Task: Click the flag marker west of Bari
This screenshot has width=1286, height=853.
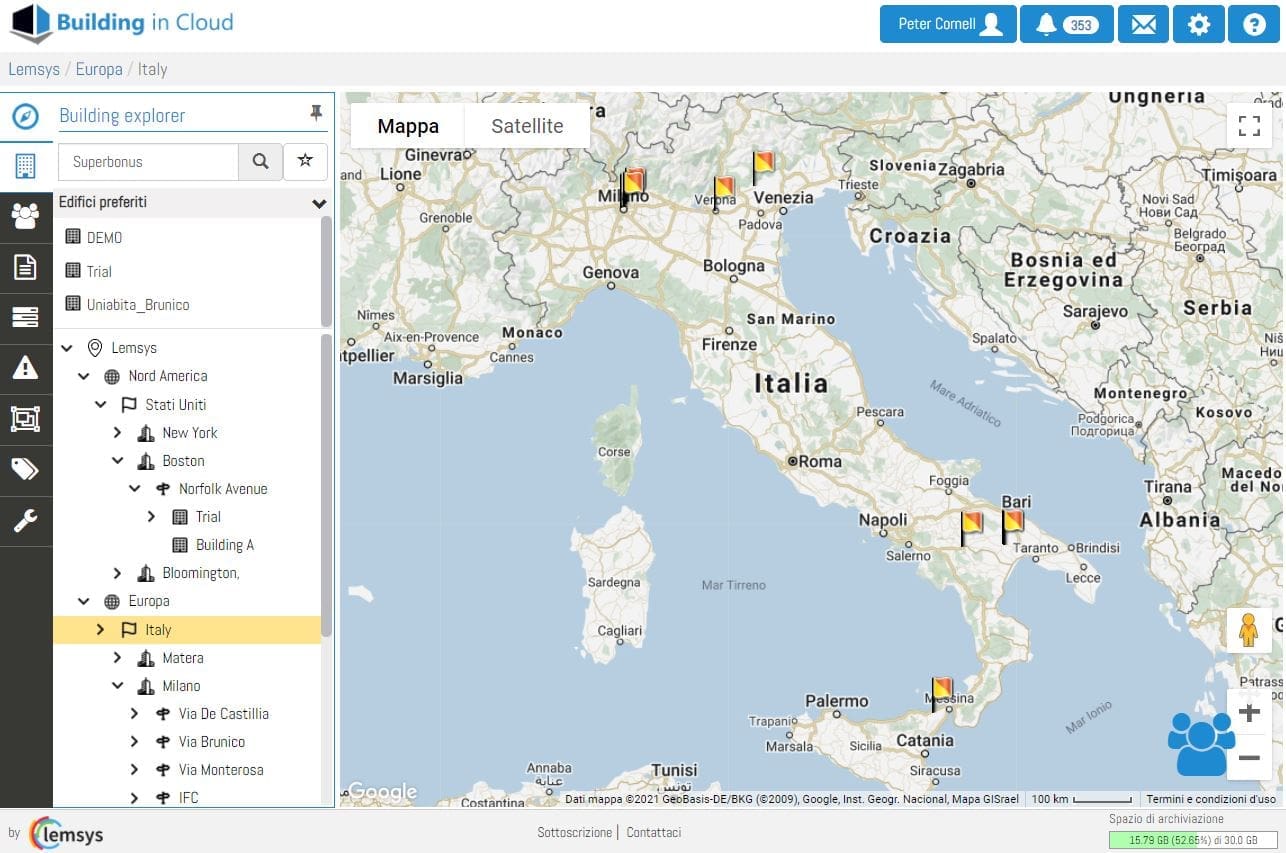Action: click(x=971, y=527)
